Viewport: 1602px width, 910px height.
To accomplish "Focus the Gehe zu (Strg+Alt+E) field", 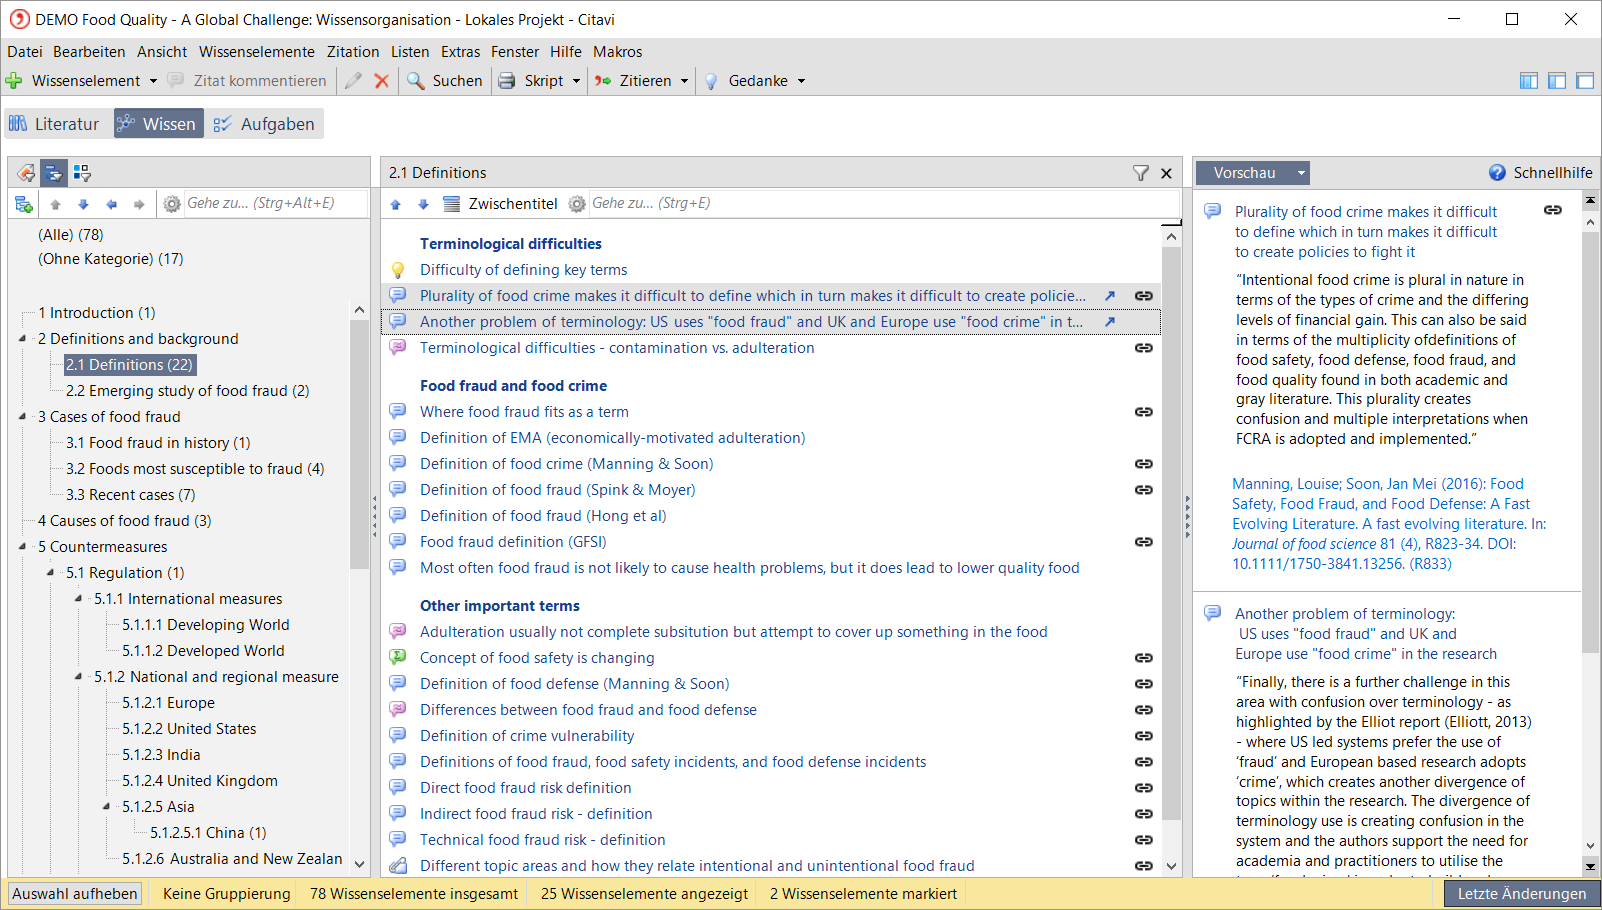I will click(x=276, y=203).
